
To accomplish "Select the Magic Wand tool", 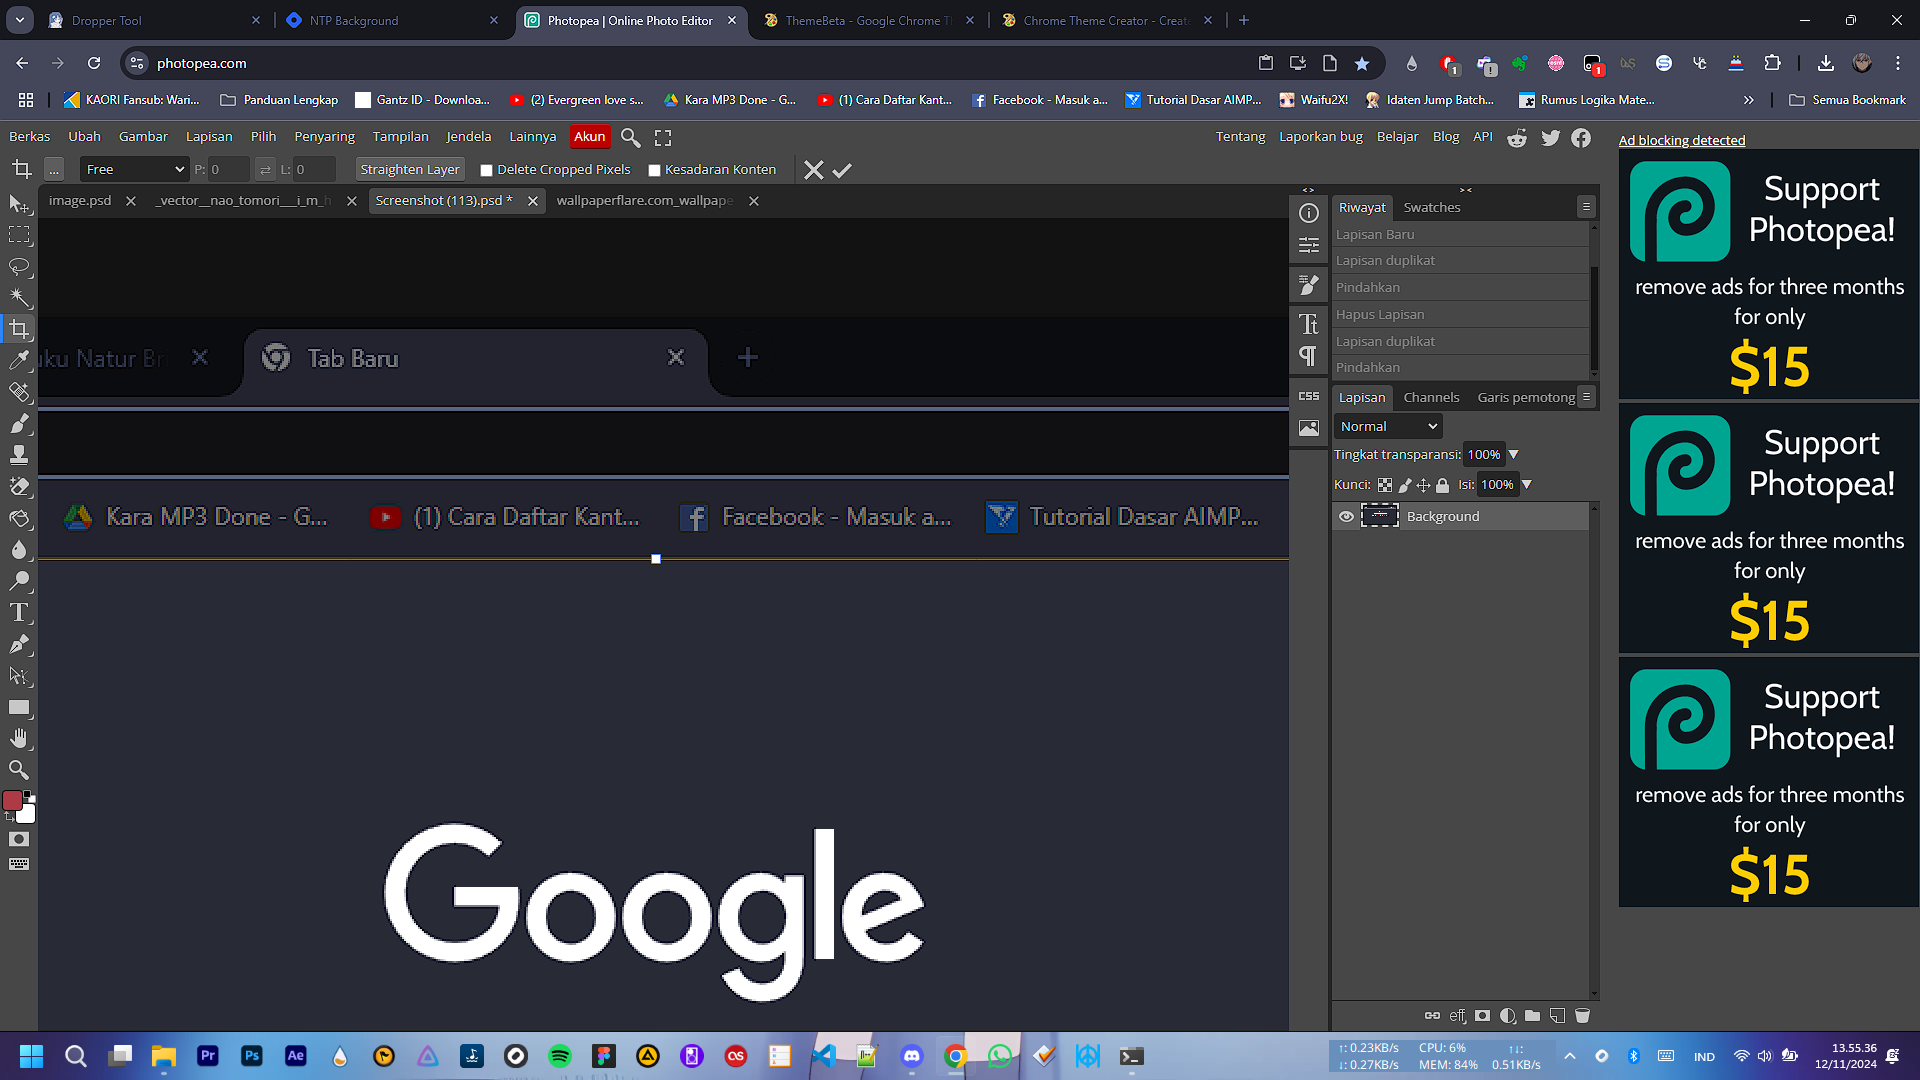I will (x=19, y=298).
